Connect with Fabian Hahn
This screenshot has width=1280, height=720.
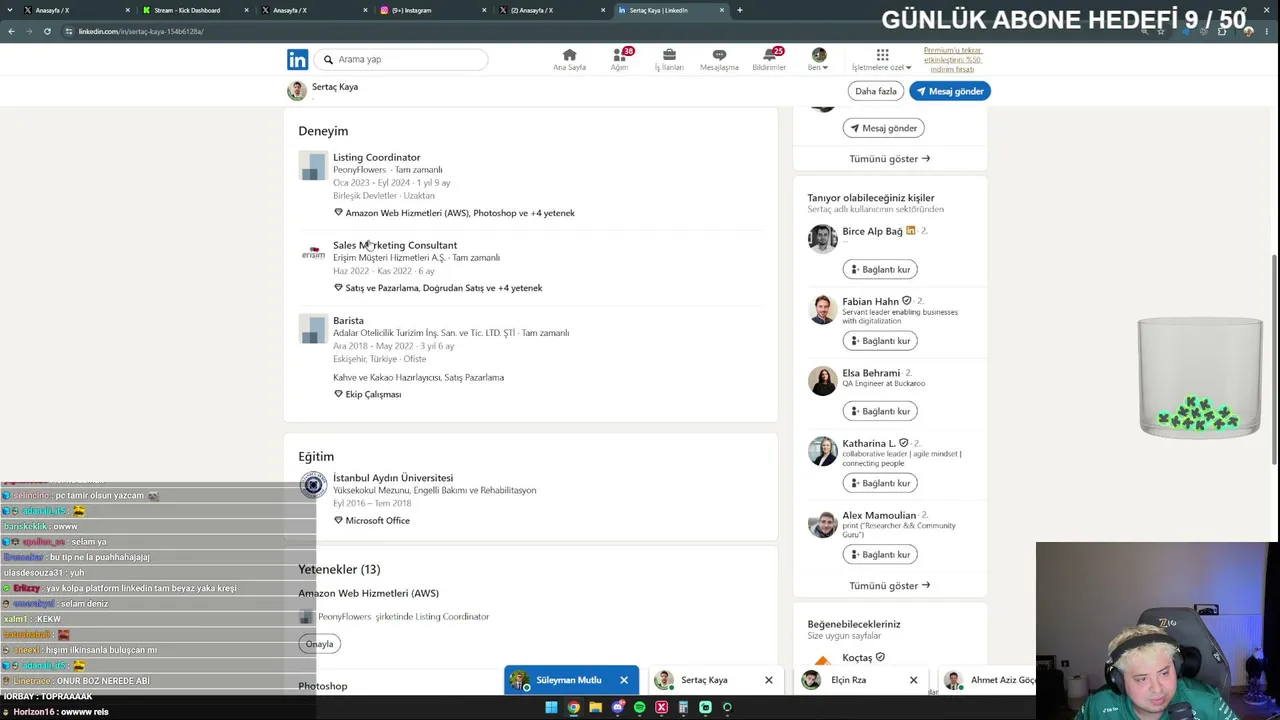[879, 341]
